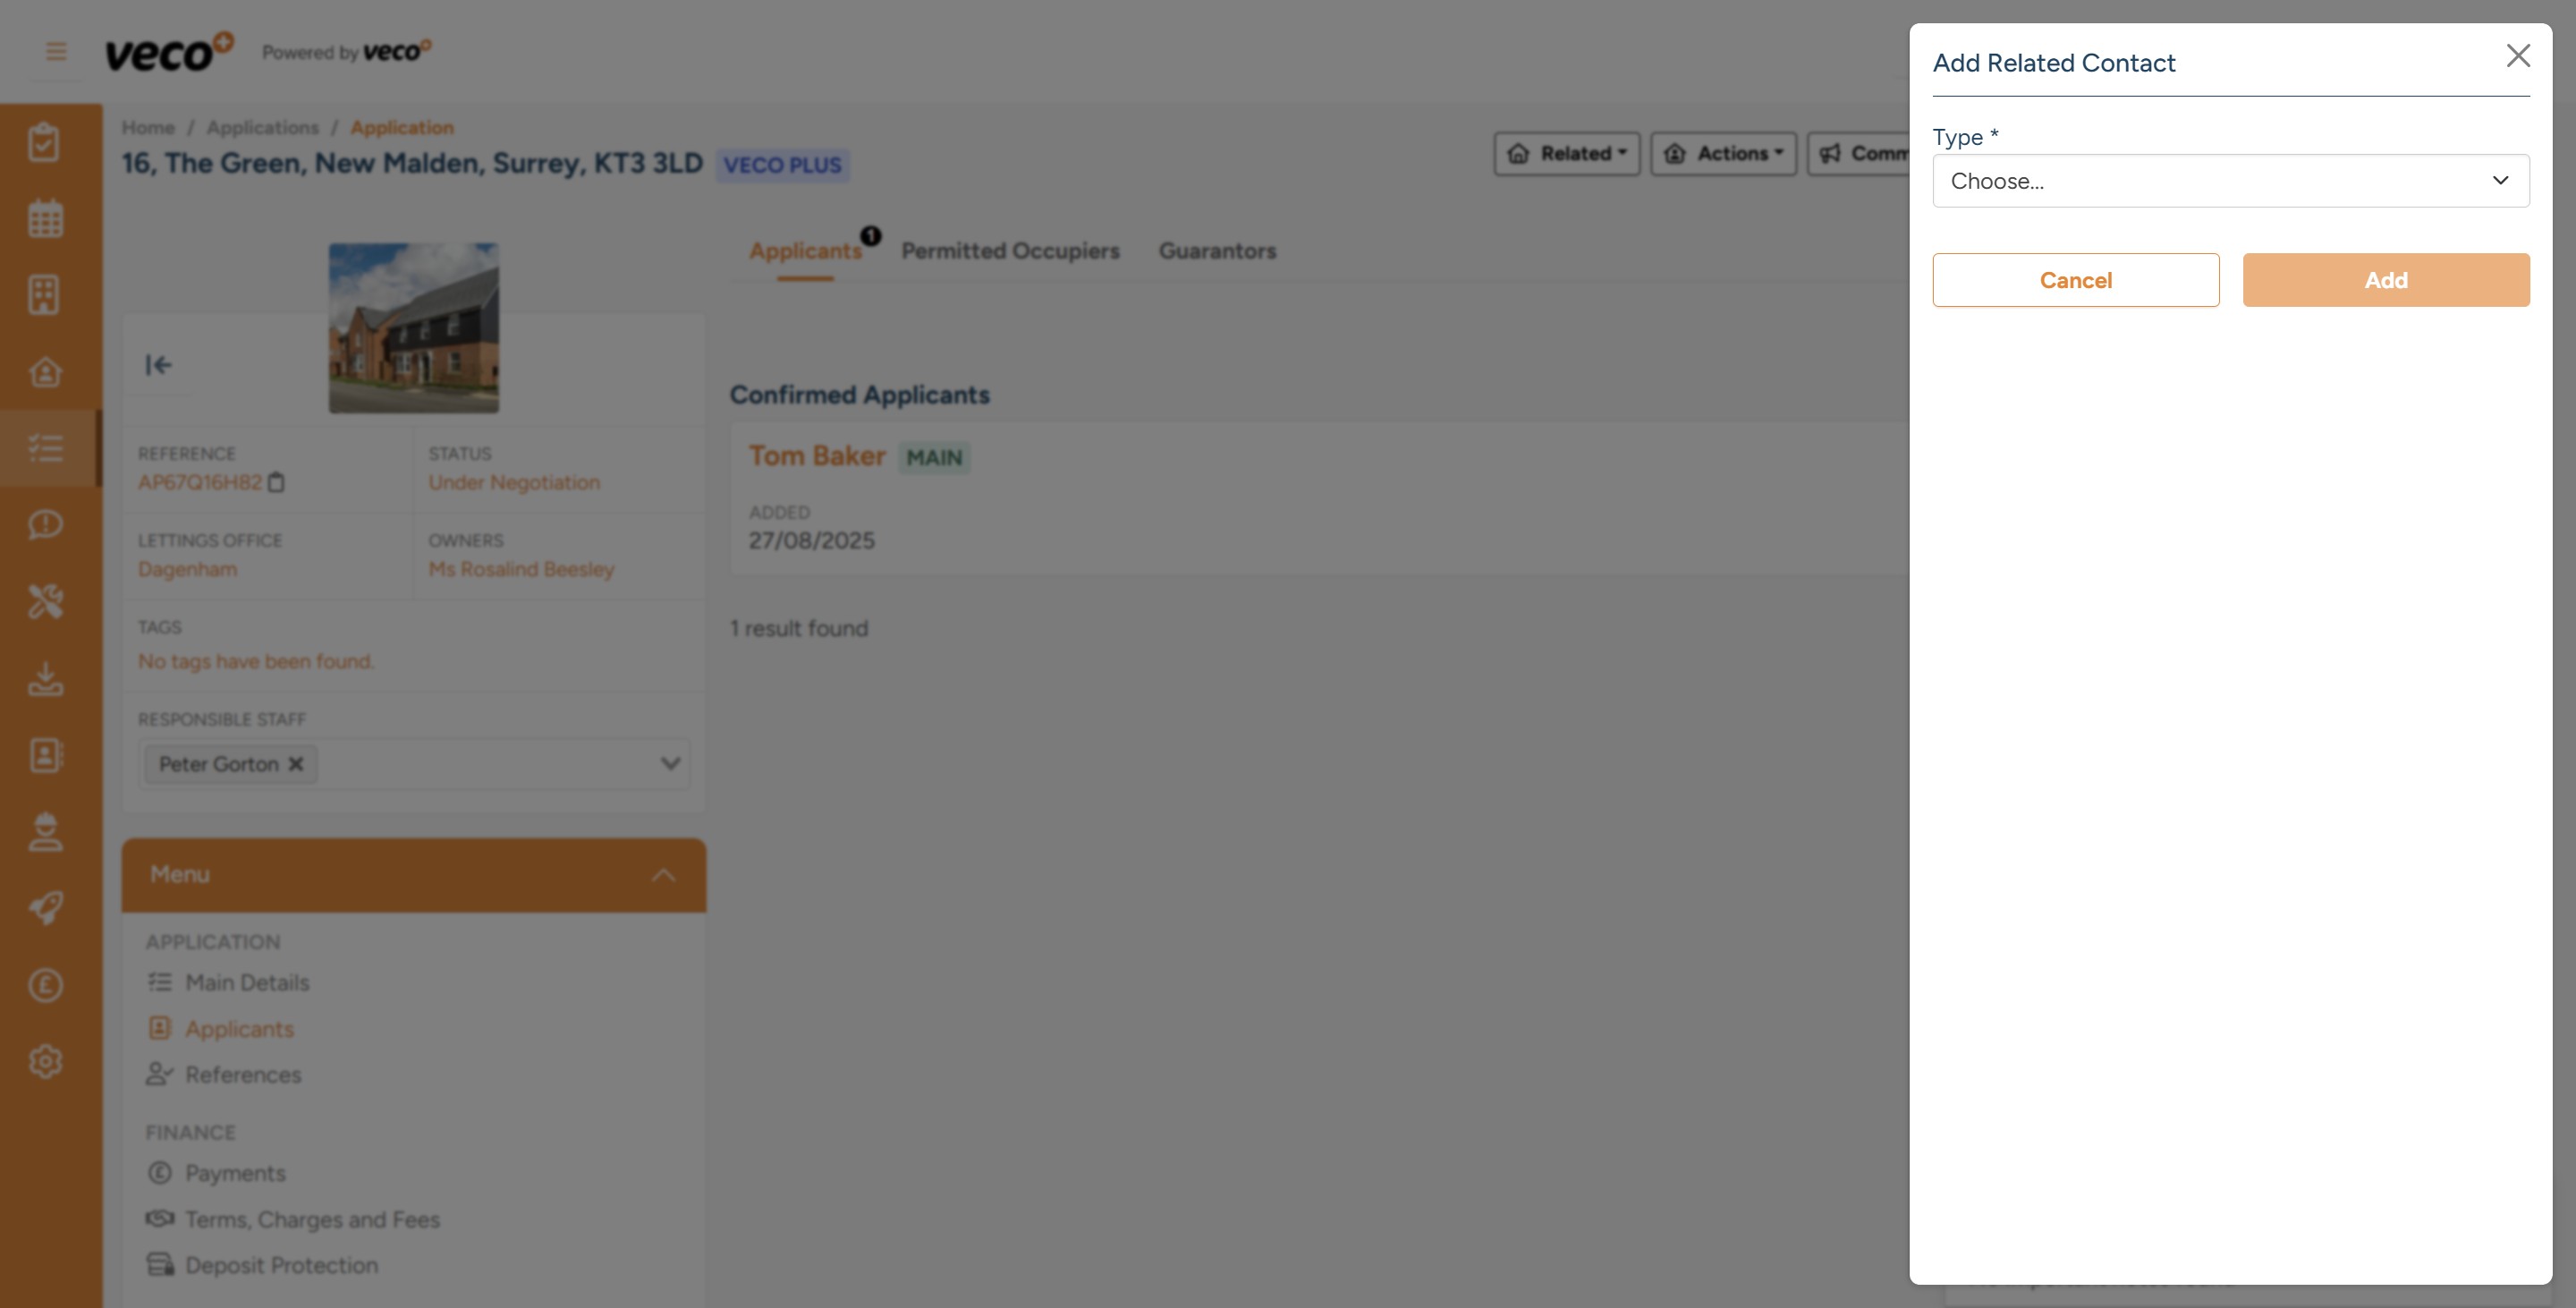Select the properties building icon in sidebar
This screenshot has height=1308, width=2576.
click(46, 294)
